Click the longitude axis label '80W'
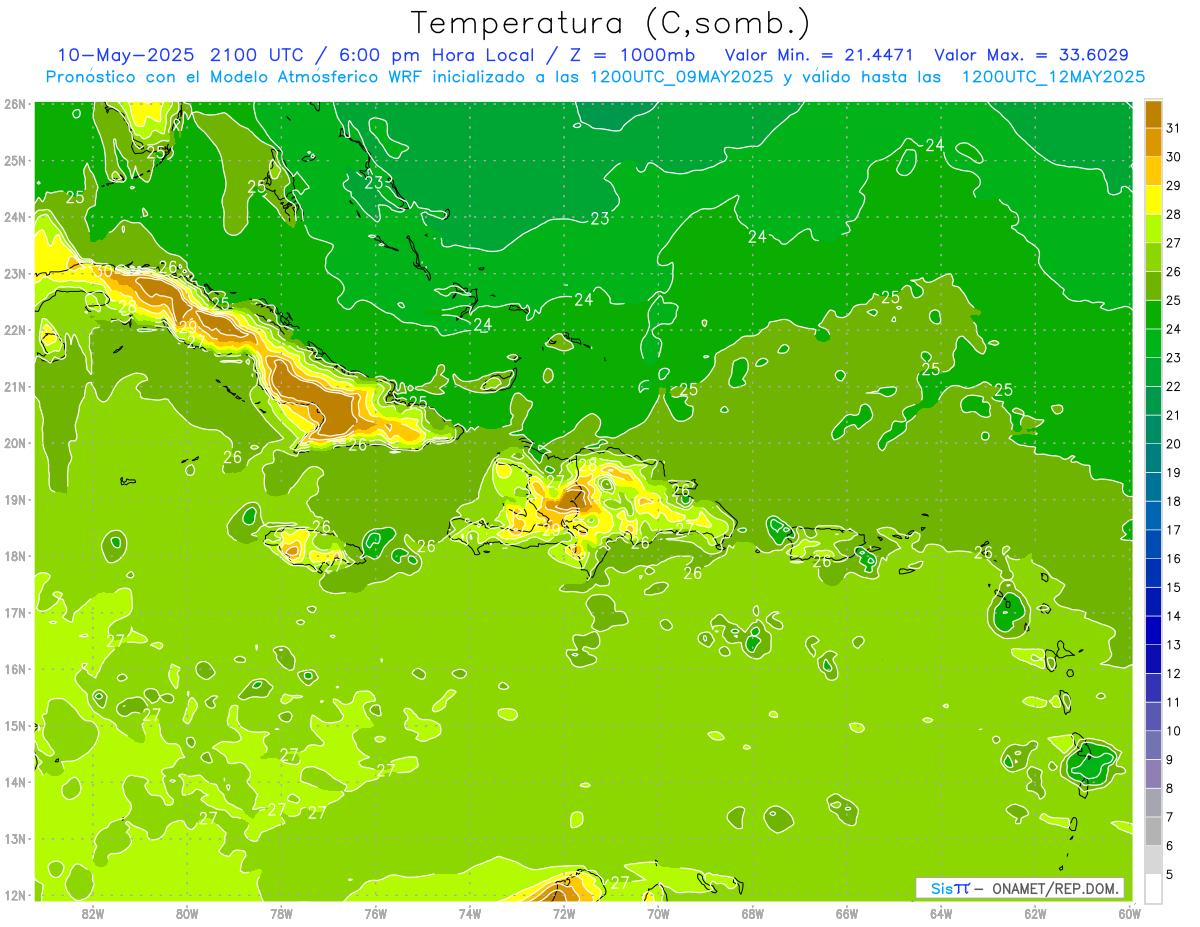 (186, 913)
